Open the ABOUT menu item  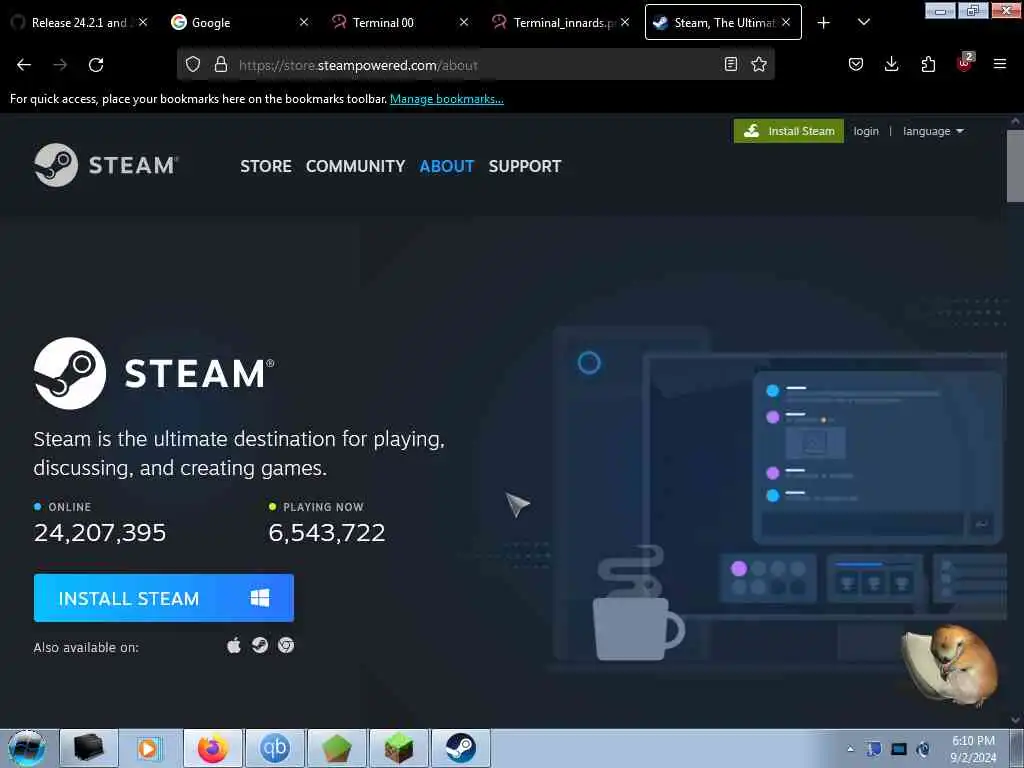(447, 166)
